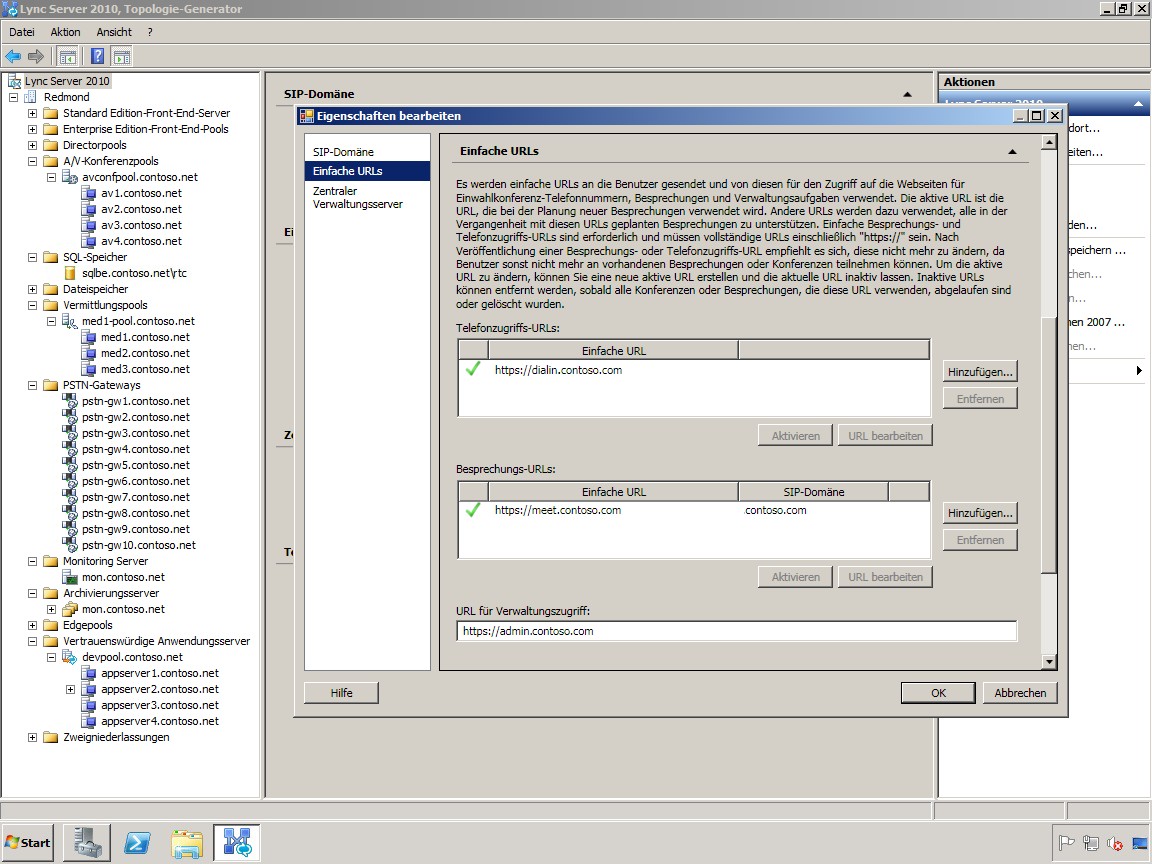Screen dimensions: 1152x864
Task: Open the Help toolbar icon
Action: [x=97, y=57]
